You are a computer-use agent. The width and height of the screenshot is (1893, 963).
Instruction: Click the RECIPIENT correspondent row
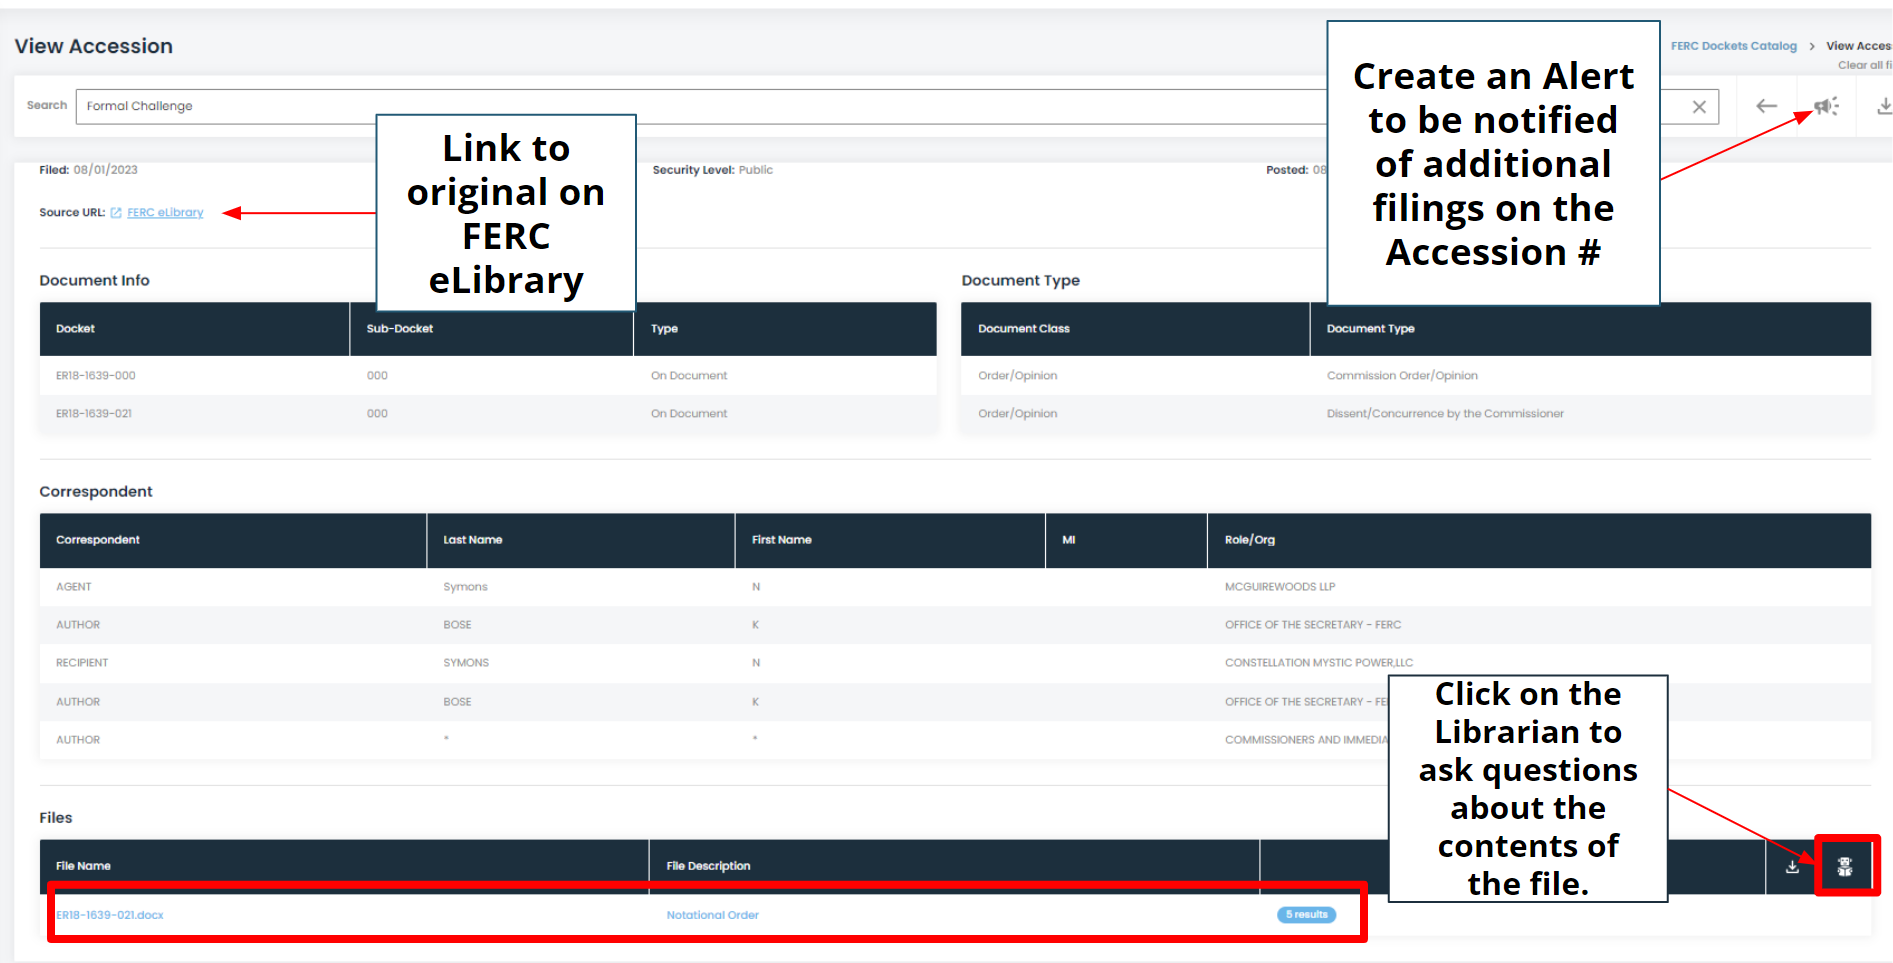[x=955, y=663]
